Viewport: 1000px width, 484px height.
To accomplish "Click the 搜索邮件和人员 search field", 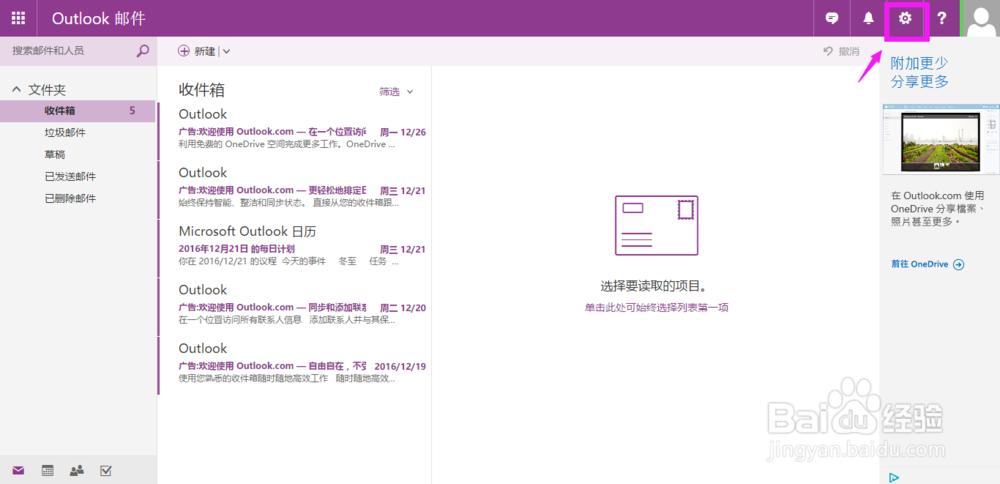I will (x=70, y=51).
